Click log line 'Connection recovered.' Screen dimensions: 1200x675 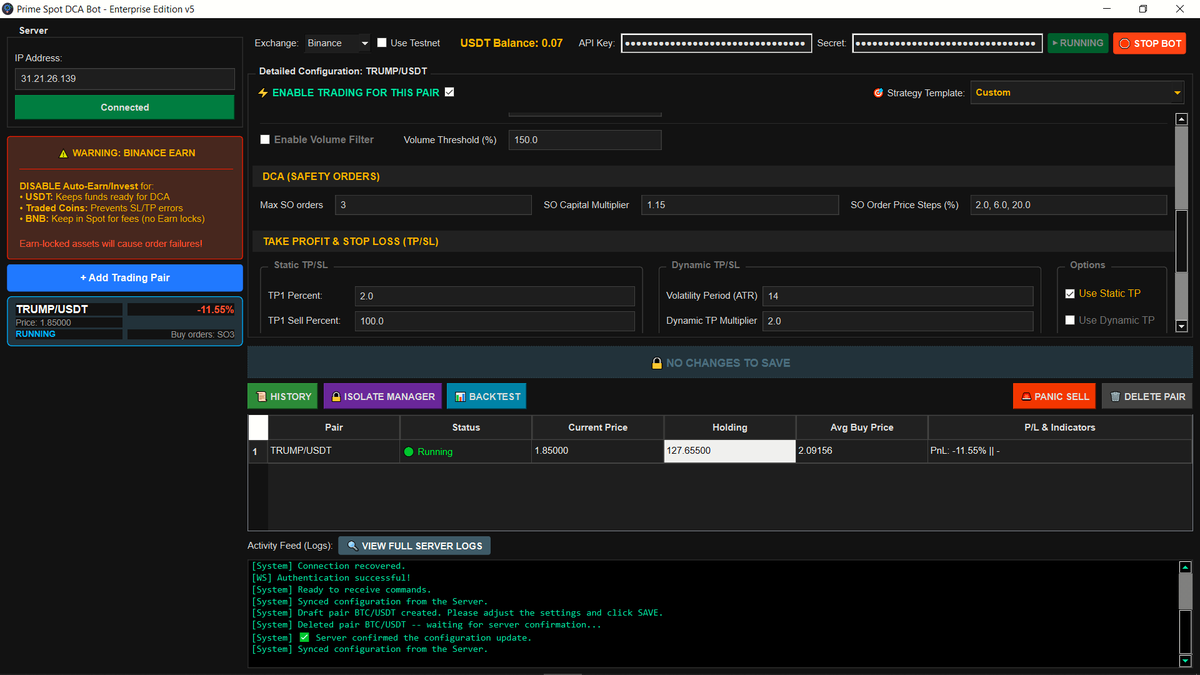(328, 566)
